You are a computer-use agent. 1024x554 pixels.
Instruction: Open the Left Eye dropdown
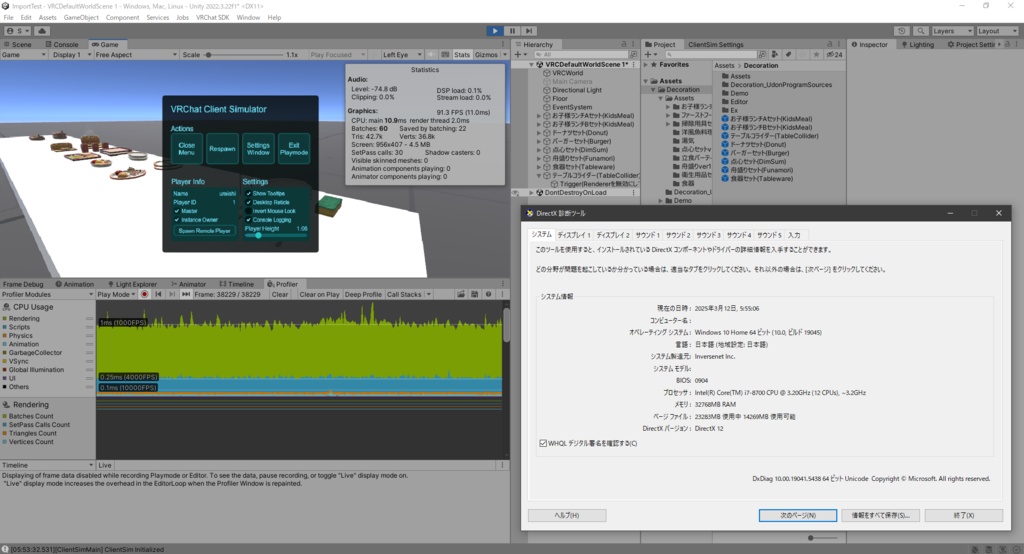(x=402, y=55)
